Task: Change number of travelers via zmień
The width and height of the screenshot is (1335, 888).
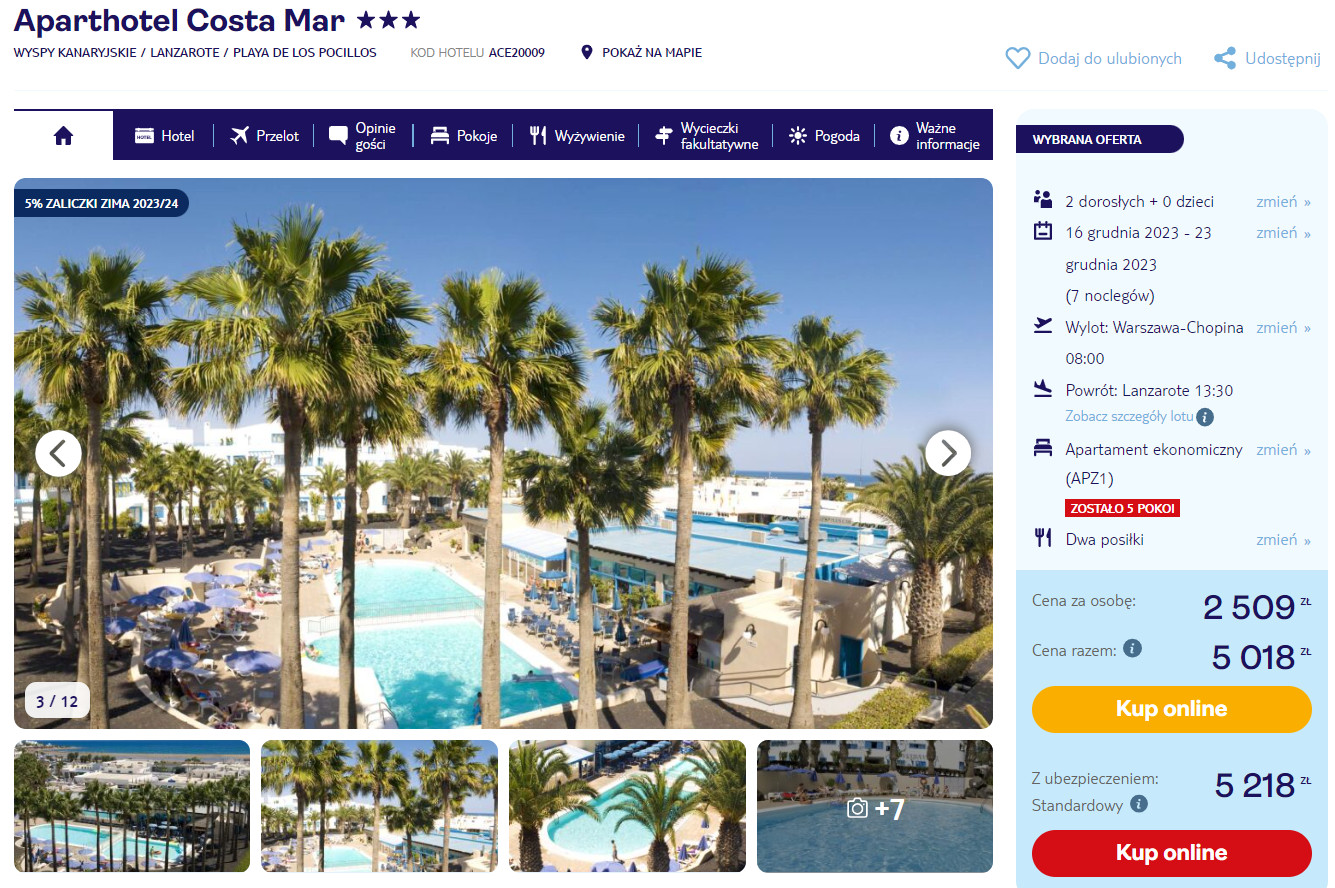Action: (x=1283, y=201)
